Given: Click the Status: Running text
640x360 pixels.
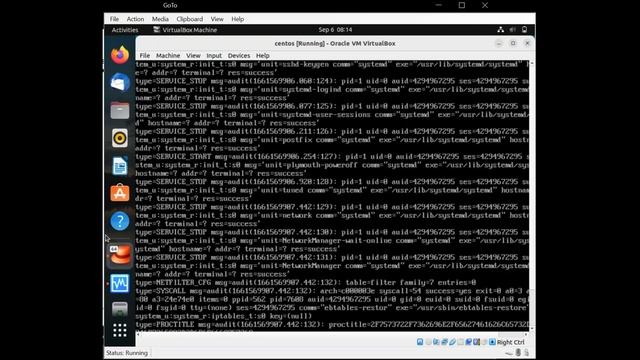Looking at the screenshot, I should [127, 353].
